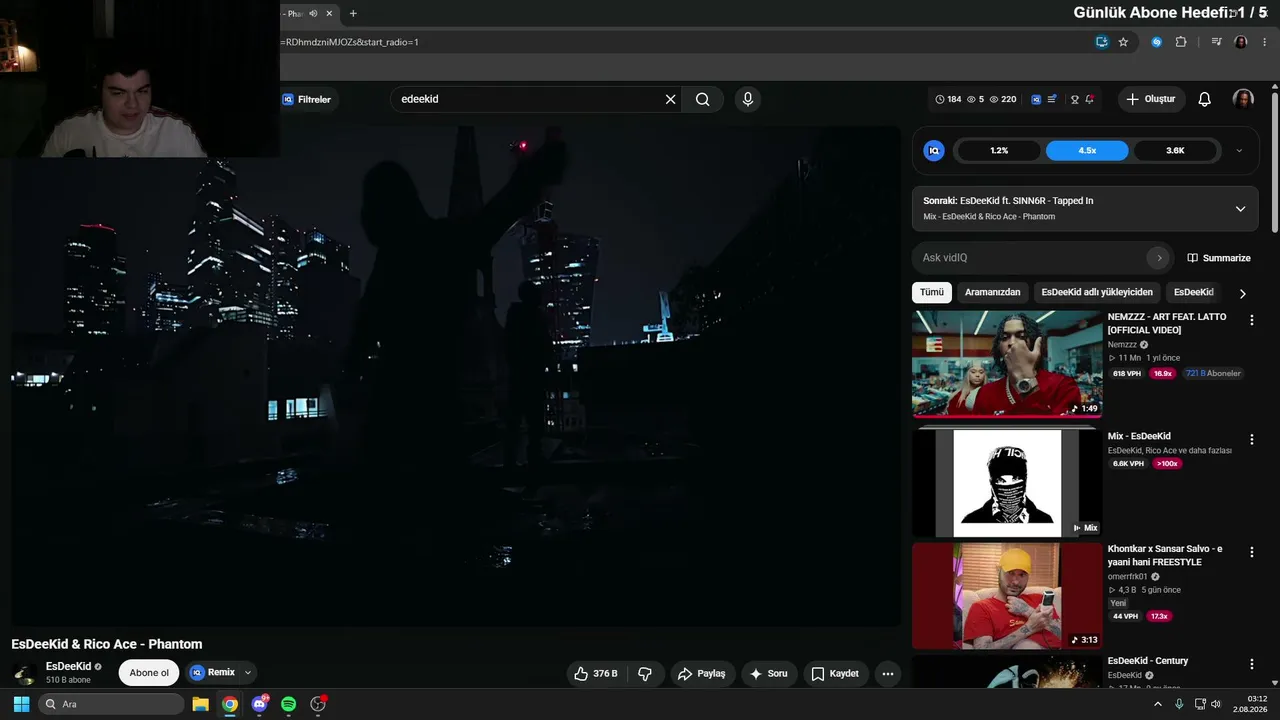The height and width of the screenshot is (720, 1280).
Task: Select the 3.6K vidIQ metric pill
Action: click(1175, 151)
